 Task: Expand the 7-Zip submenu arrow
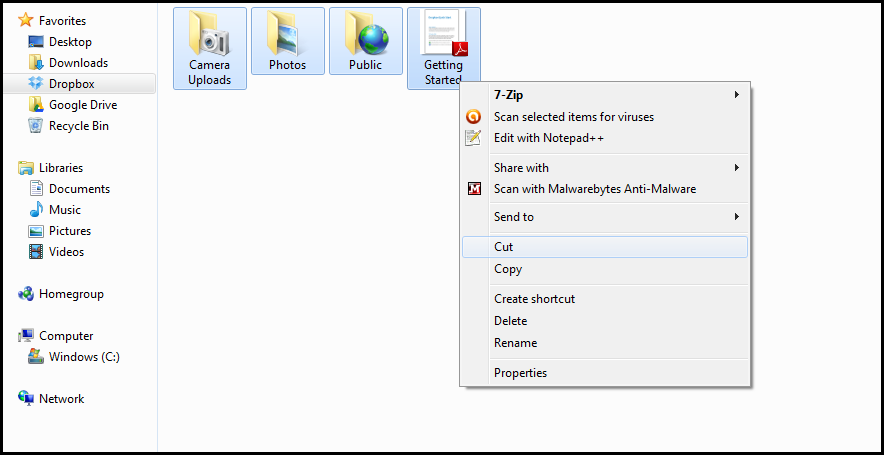[x=736, y=95]
